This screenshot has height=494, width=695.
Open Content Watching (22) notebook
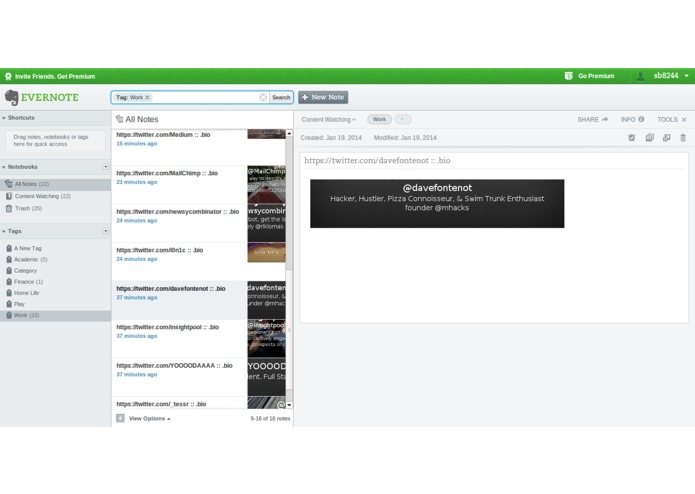43,196
